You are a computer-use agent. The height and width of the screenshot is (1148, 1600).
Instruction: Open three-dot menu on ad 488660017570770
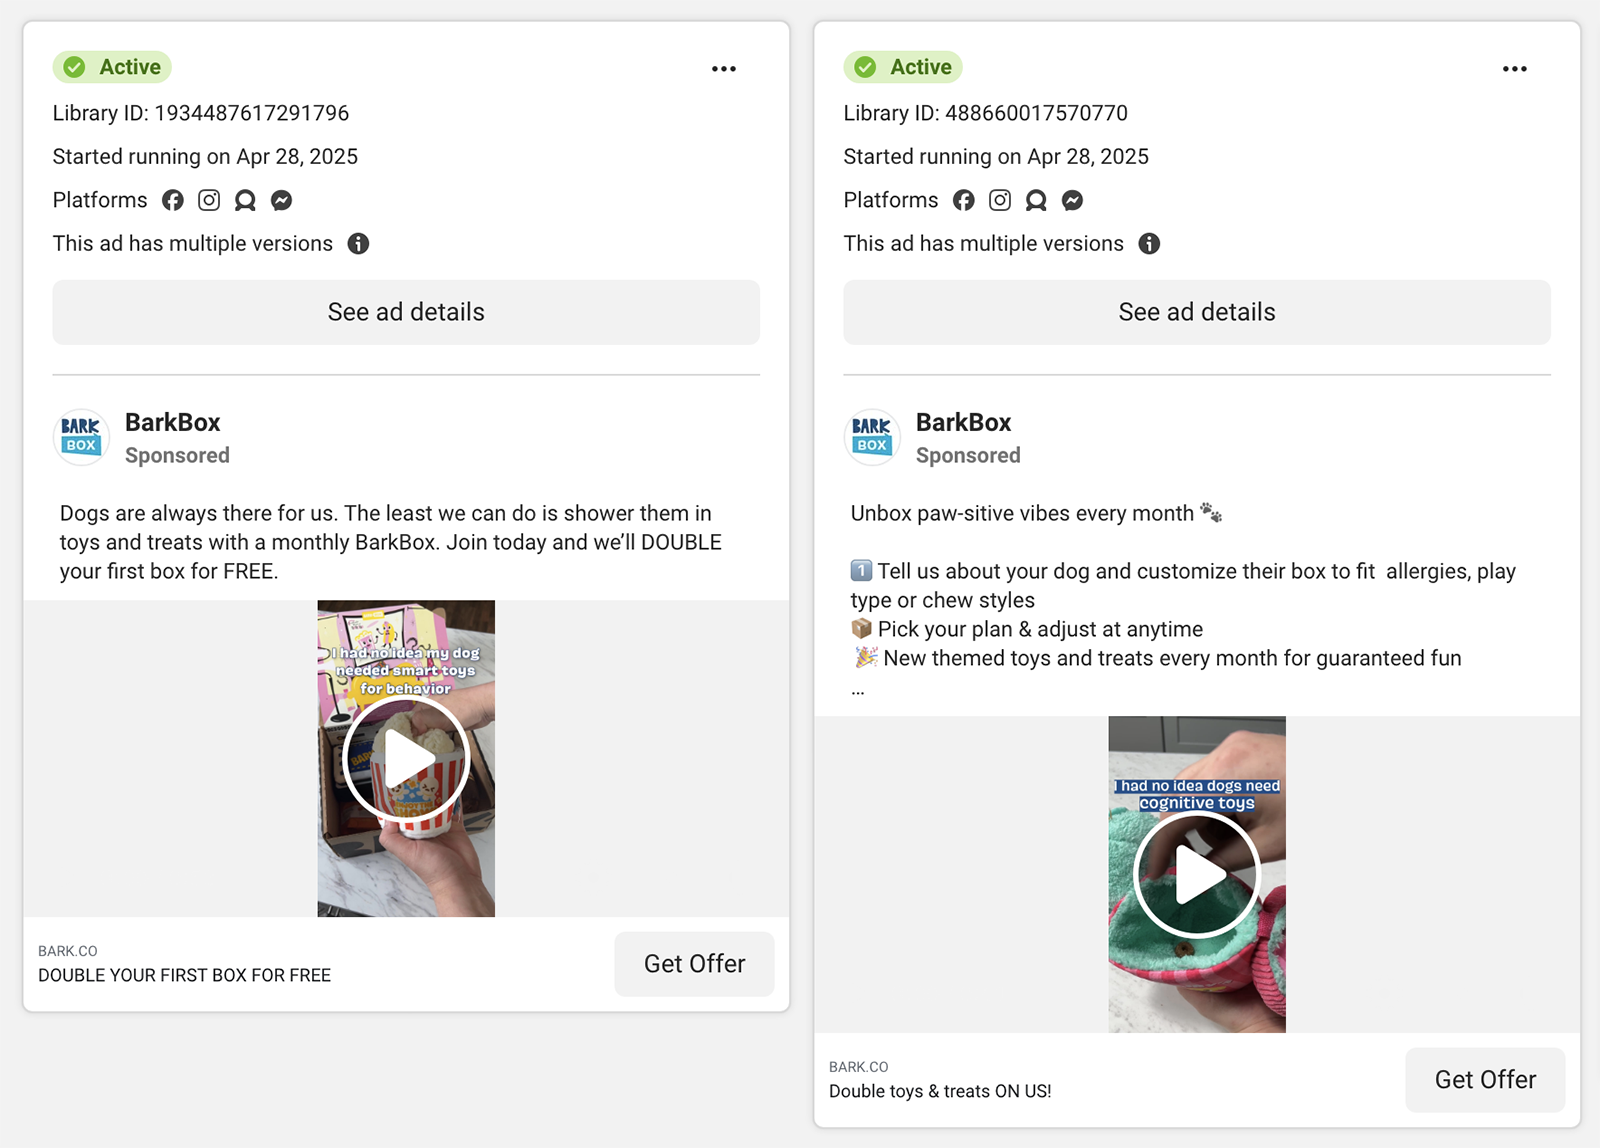(x=1515, y=69)
